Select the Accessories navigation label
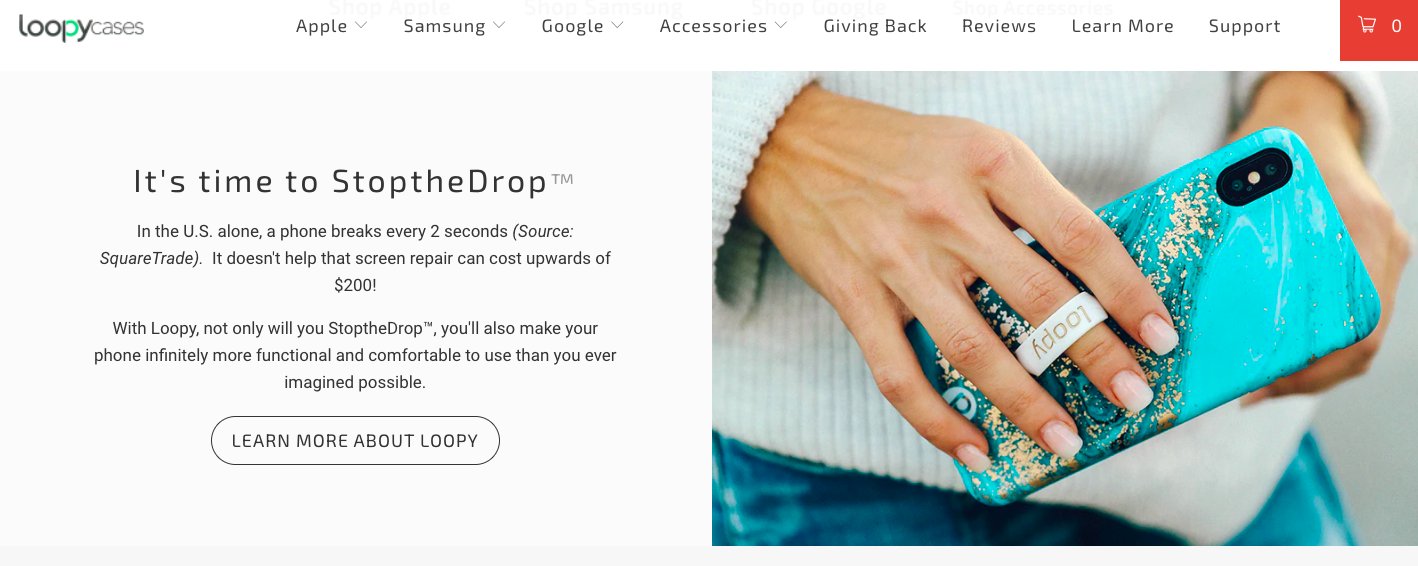 coord(713,26)
